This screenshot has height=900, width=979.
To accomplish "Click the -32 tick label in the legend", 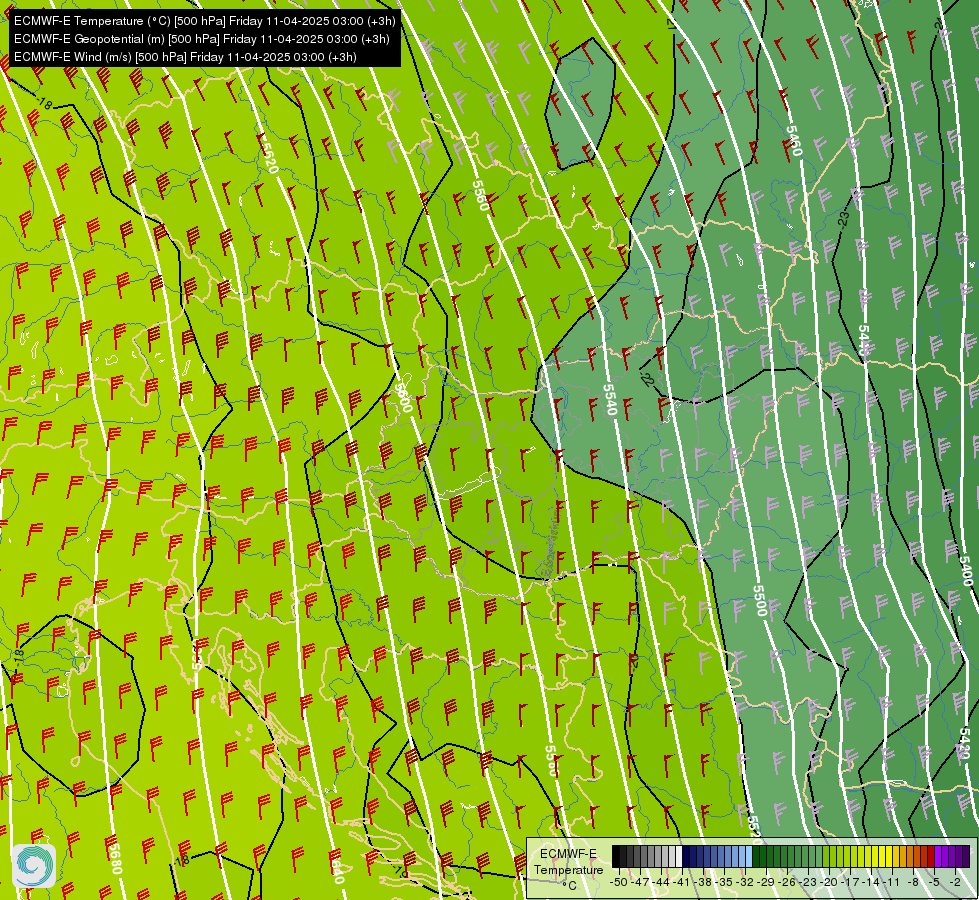I will 745,882.
